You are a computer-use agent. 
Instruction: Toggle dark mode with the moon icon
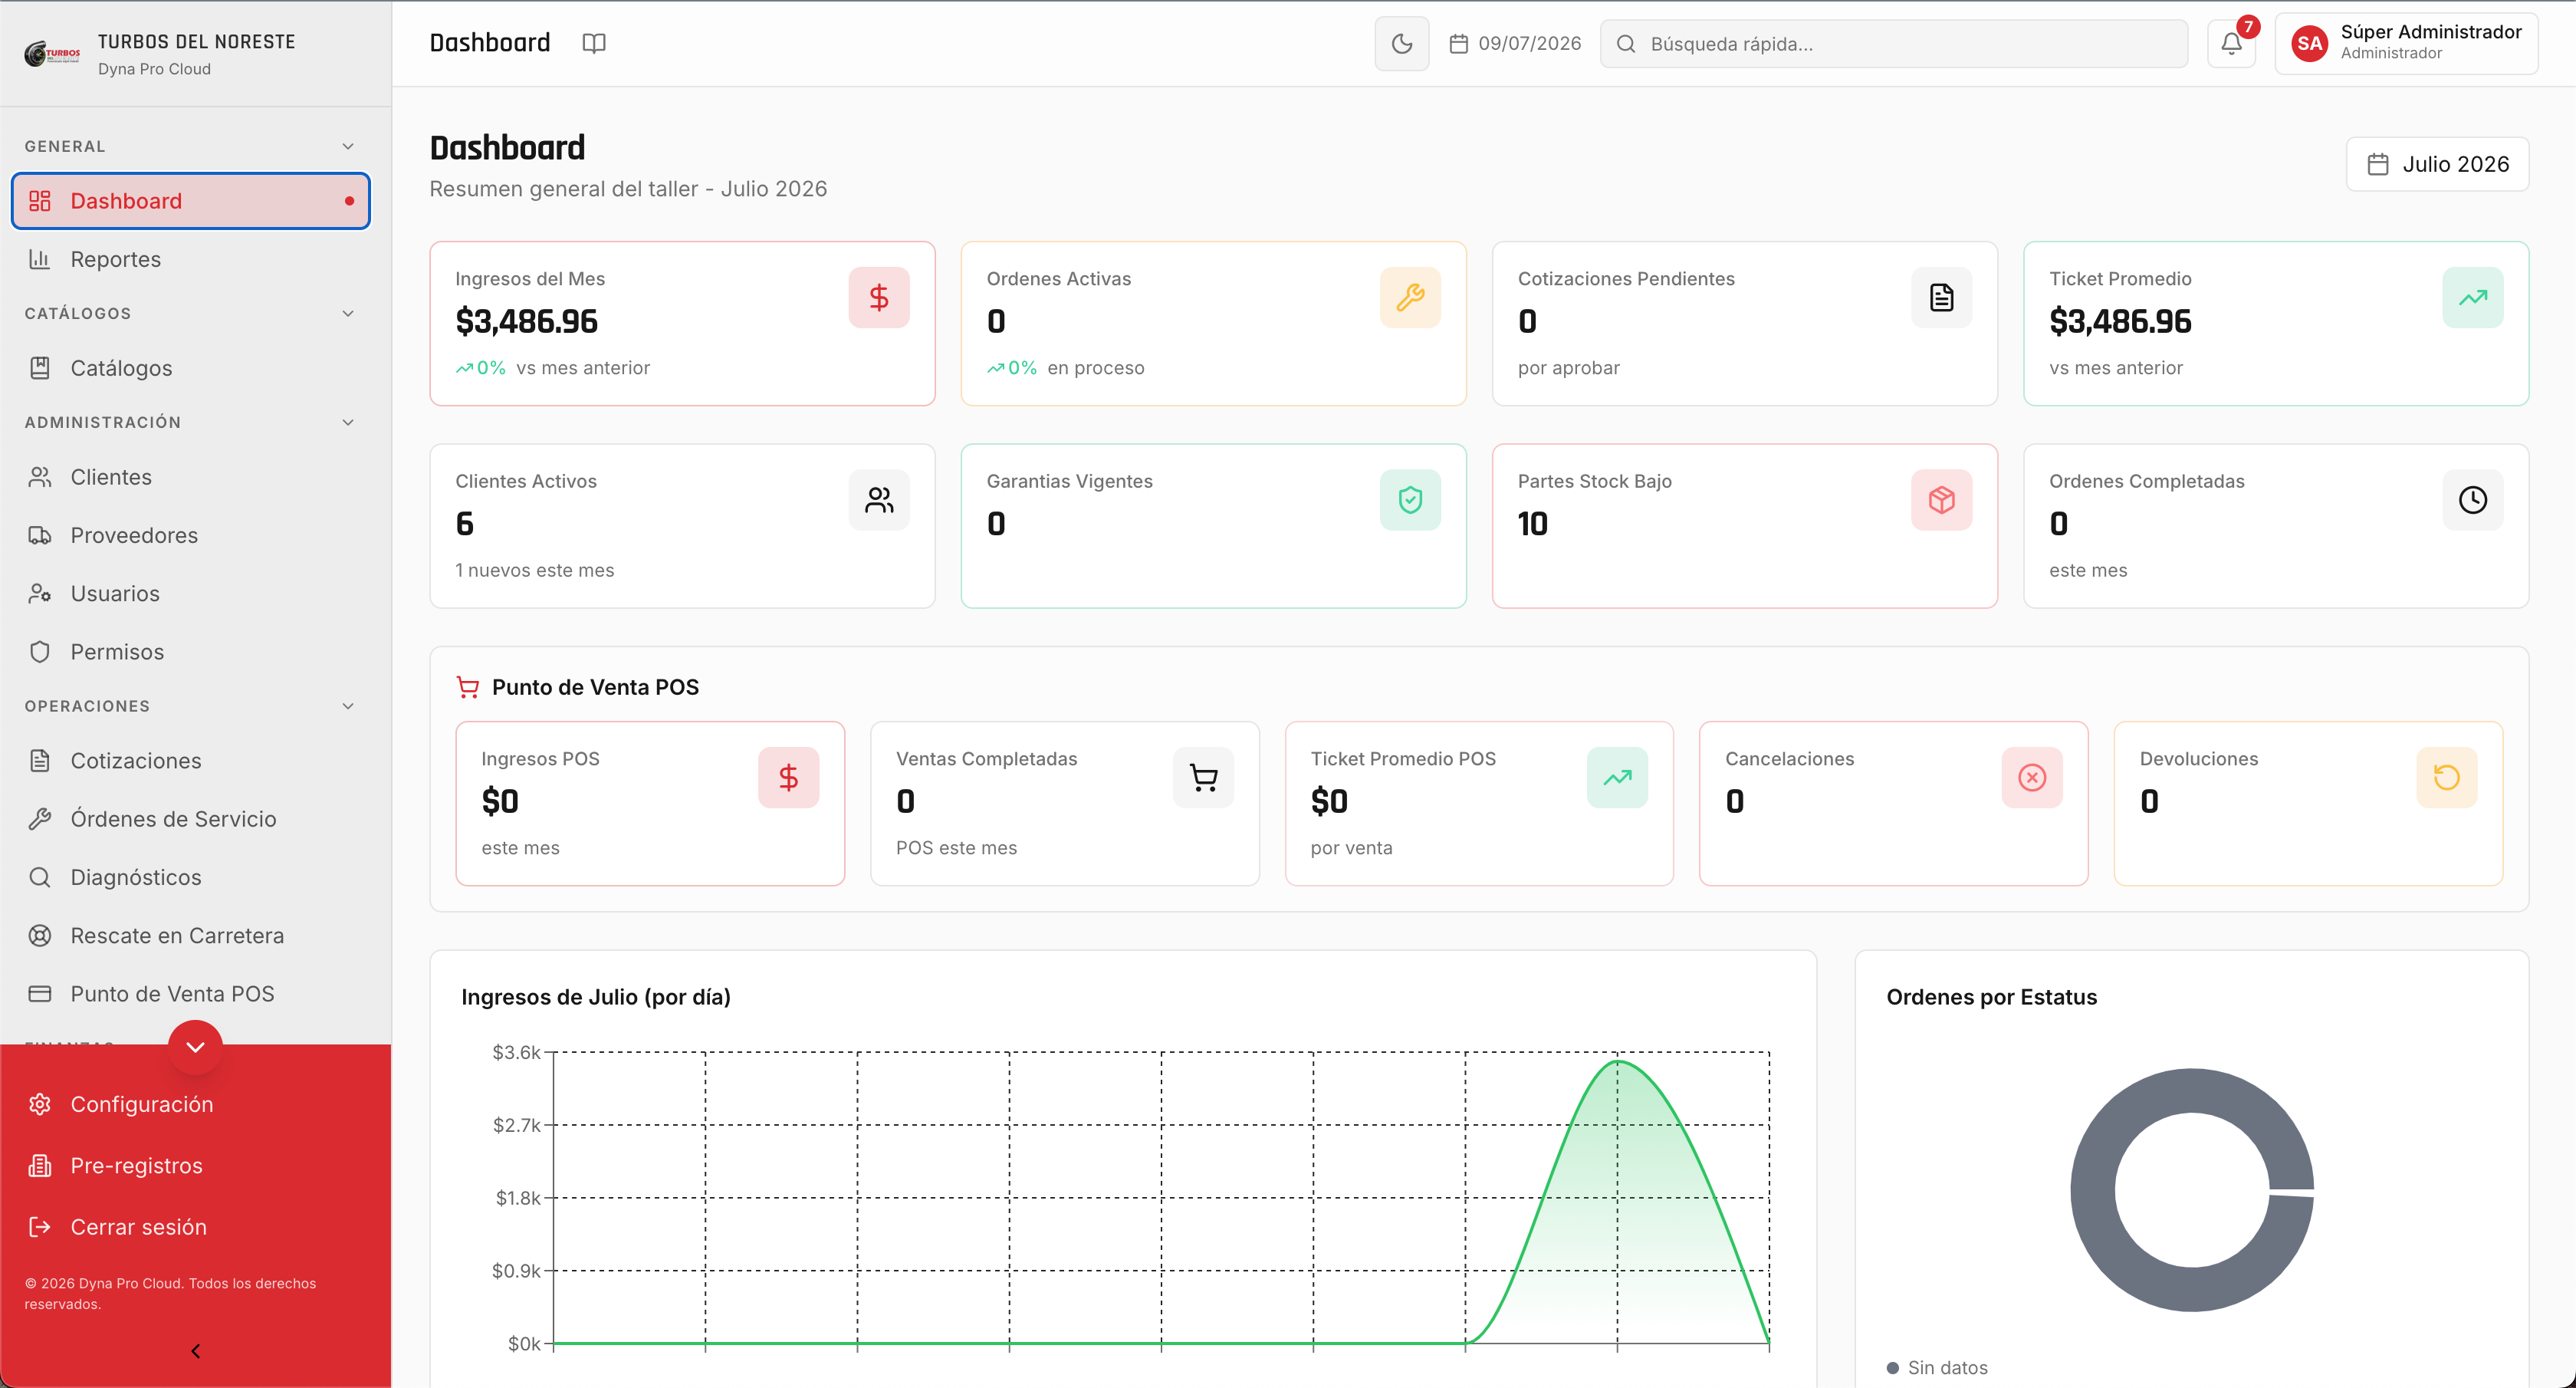[1401, 44]
